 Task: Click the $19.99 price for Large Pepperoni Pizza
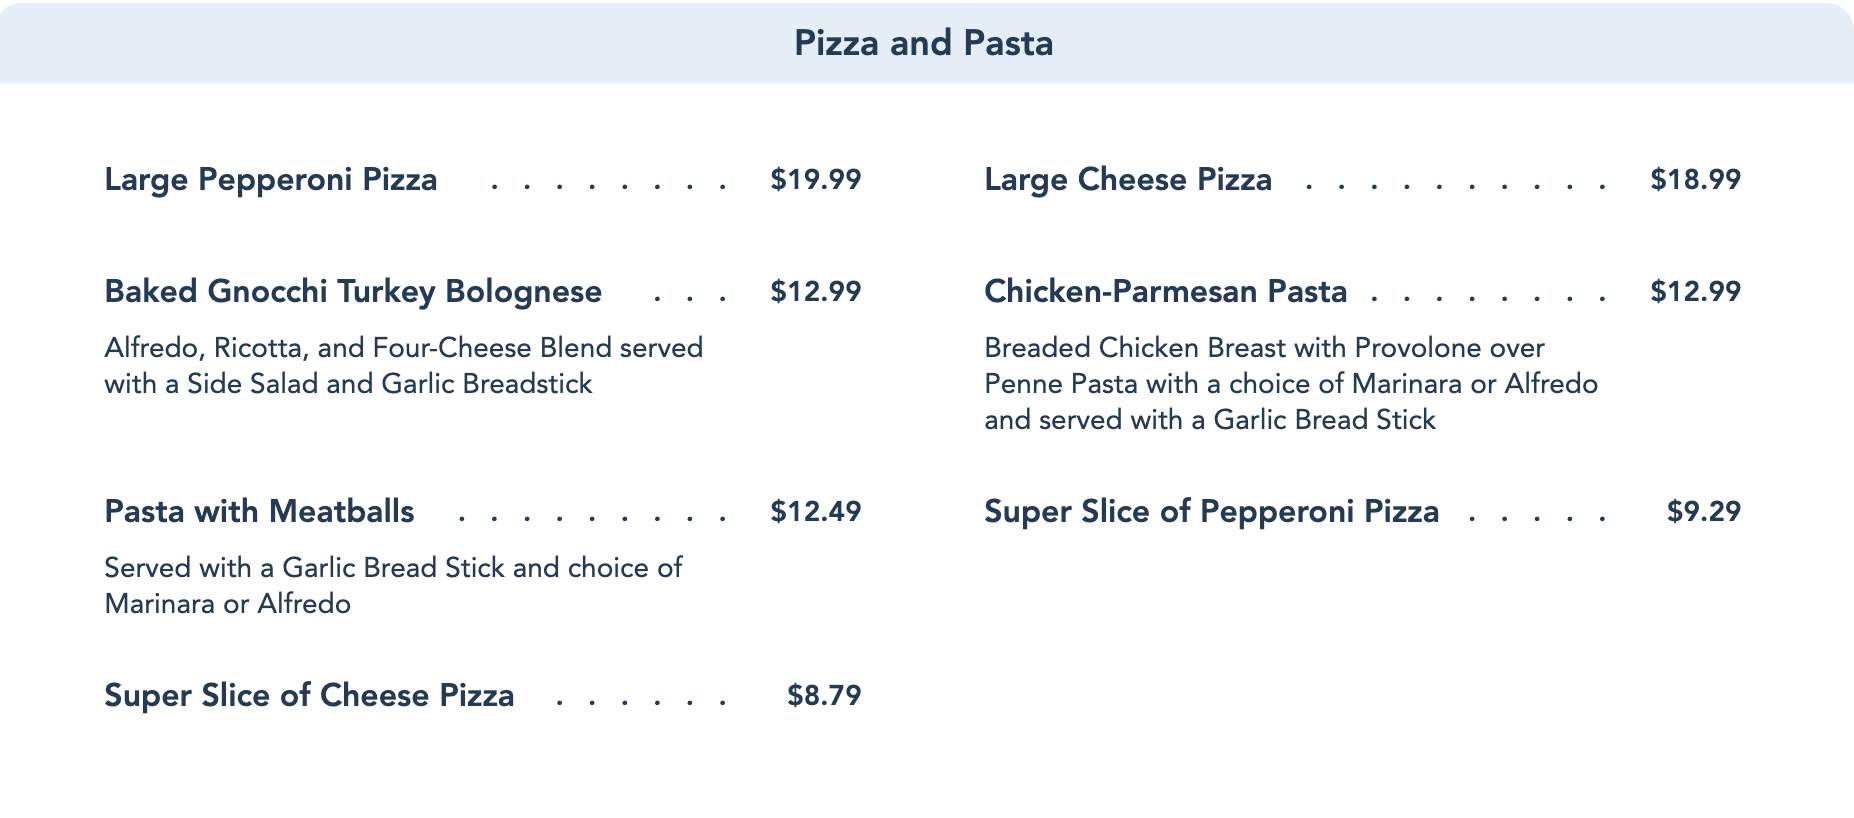tap(815, 180)
